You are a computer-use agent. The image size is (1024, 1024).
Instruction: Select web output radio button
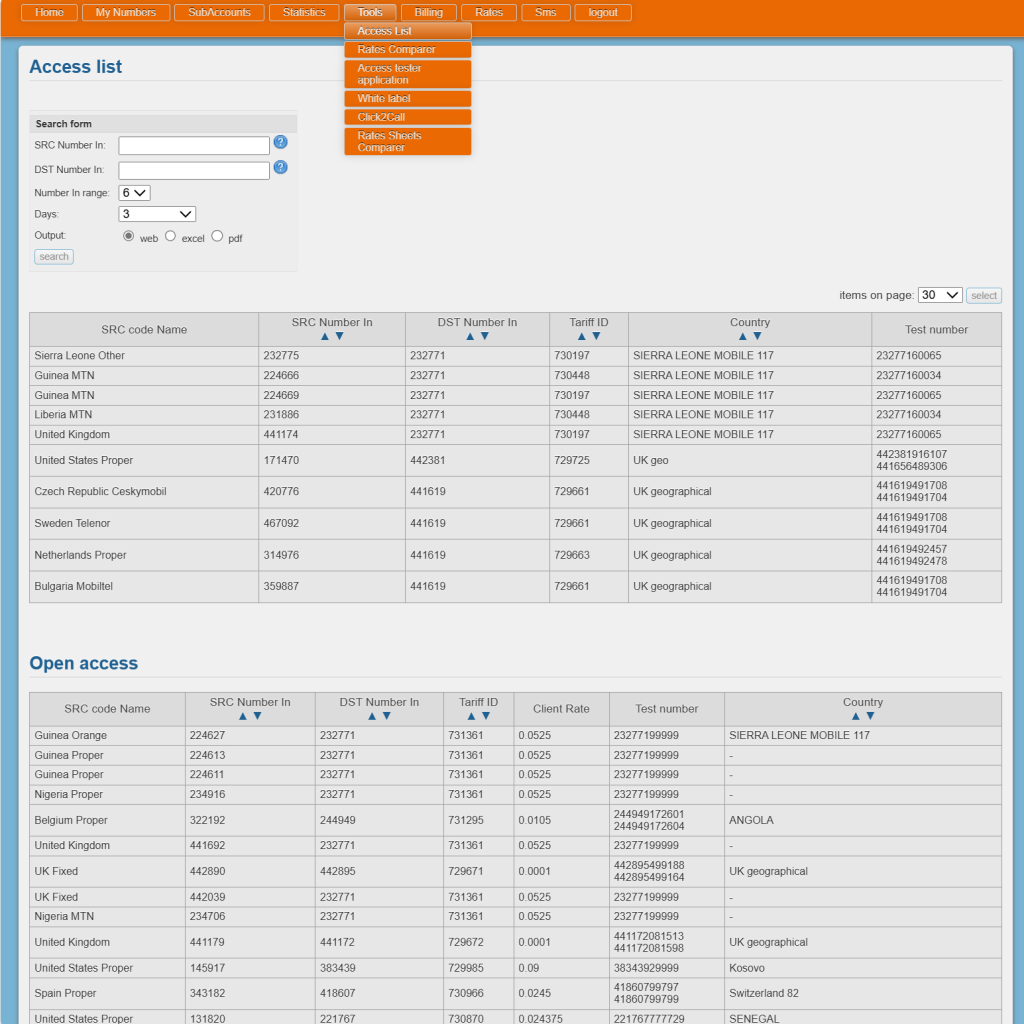129,236
